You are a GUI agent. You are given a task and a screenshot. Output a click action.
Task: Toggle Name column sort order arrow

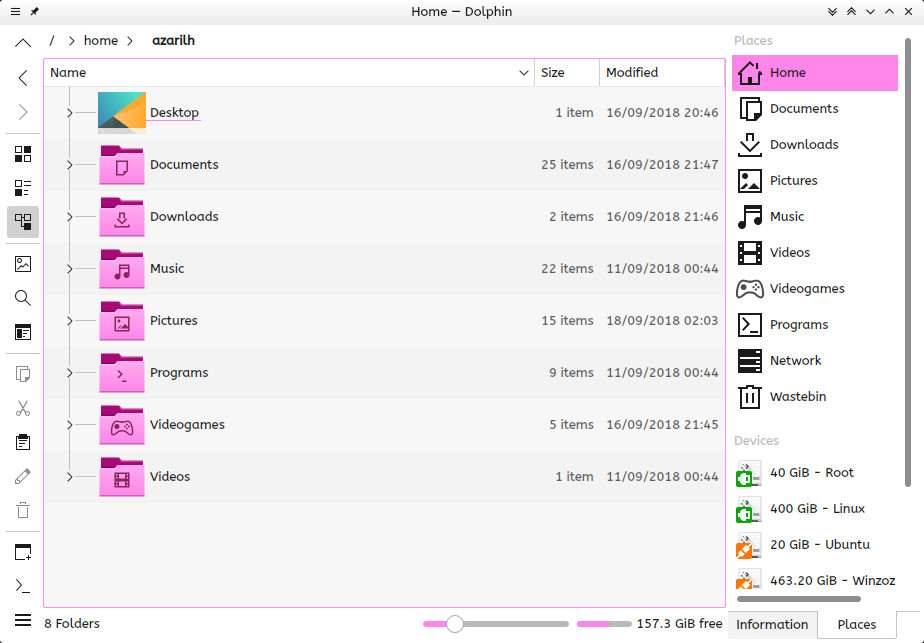pos(523,72)
